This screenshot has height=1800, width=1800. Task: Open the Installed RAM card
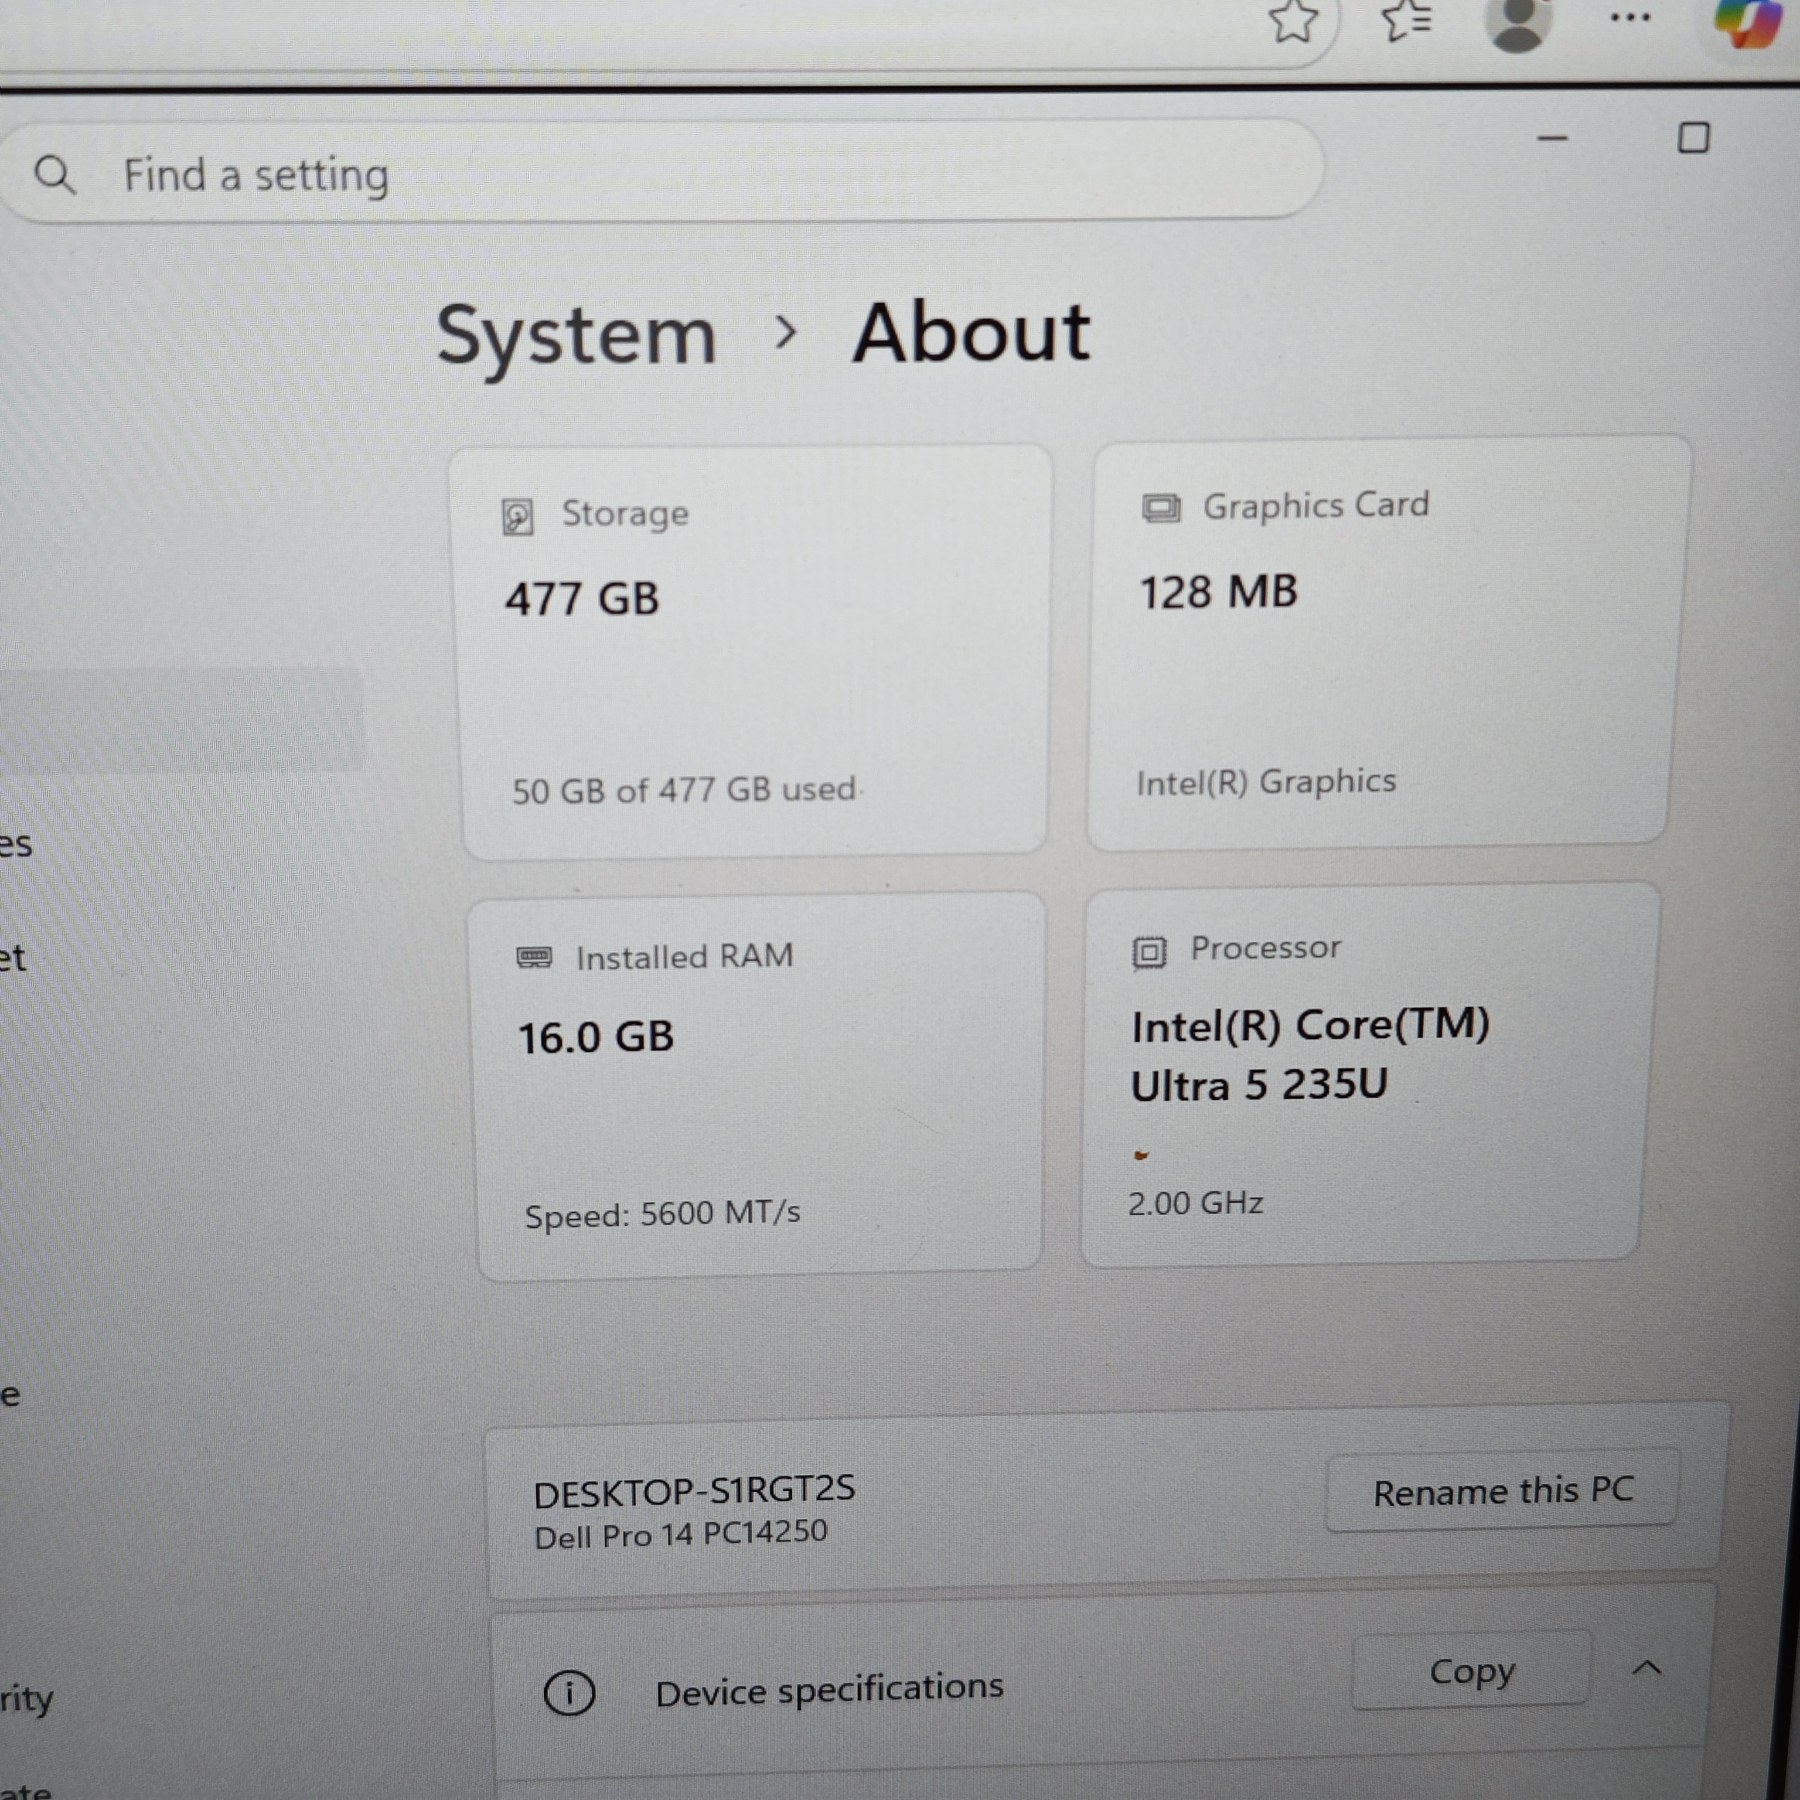point(758,1086)
